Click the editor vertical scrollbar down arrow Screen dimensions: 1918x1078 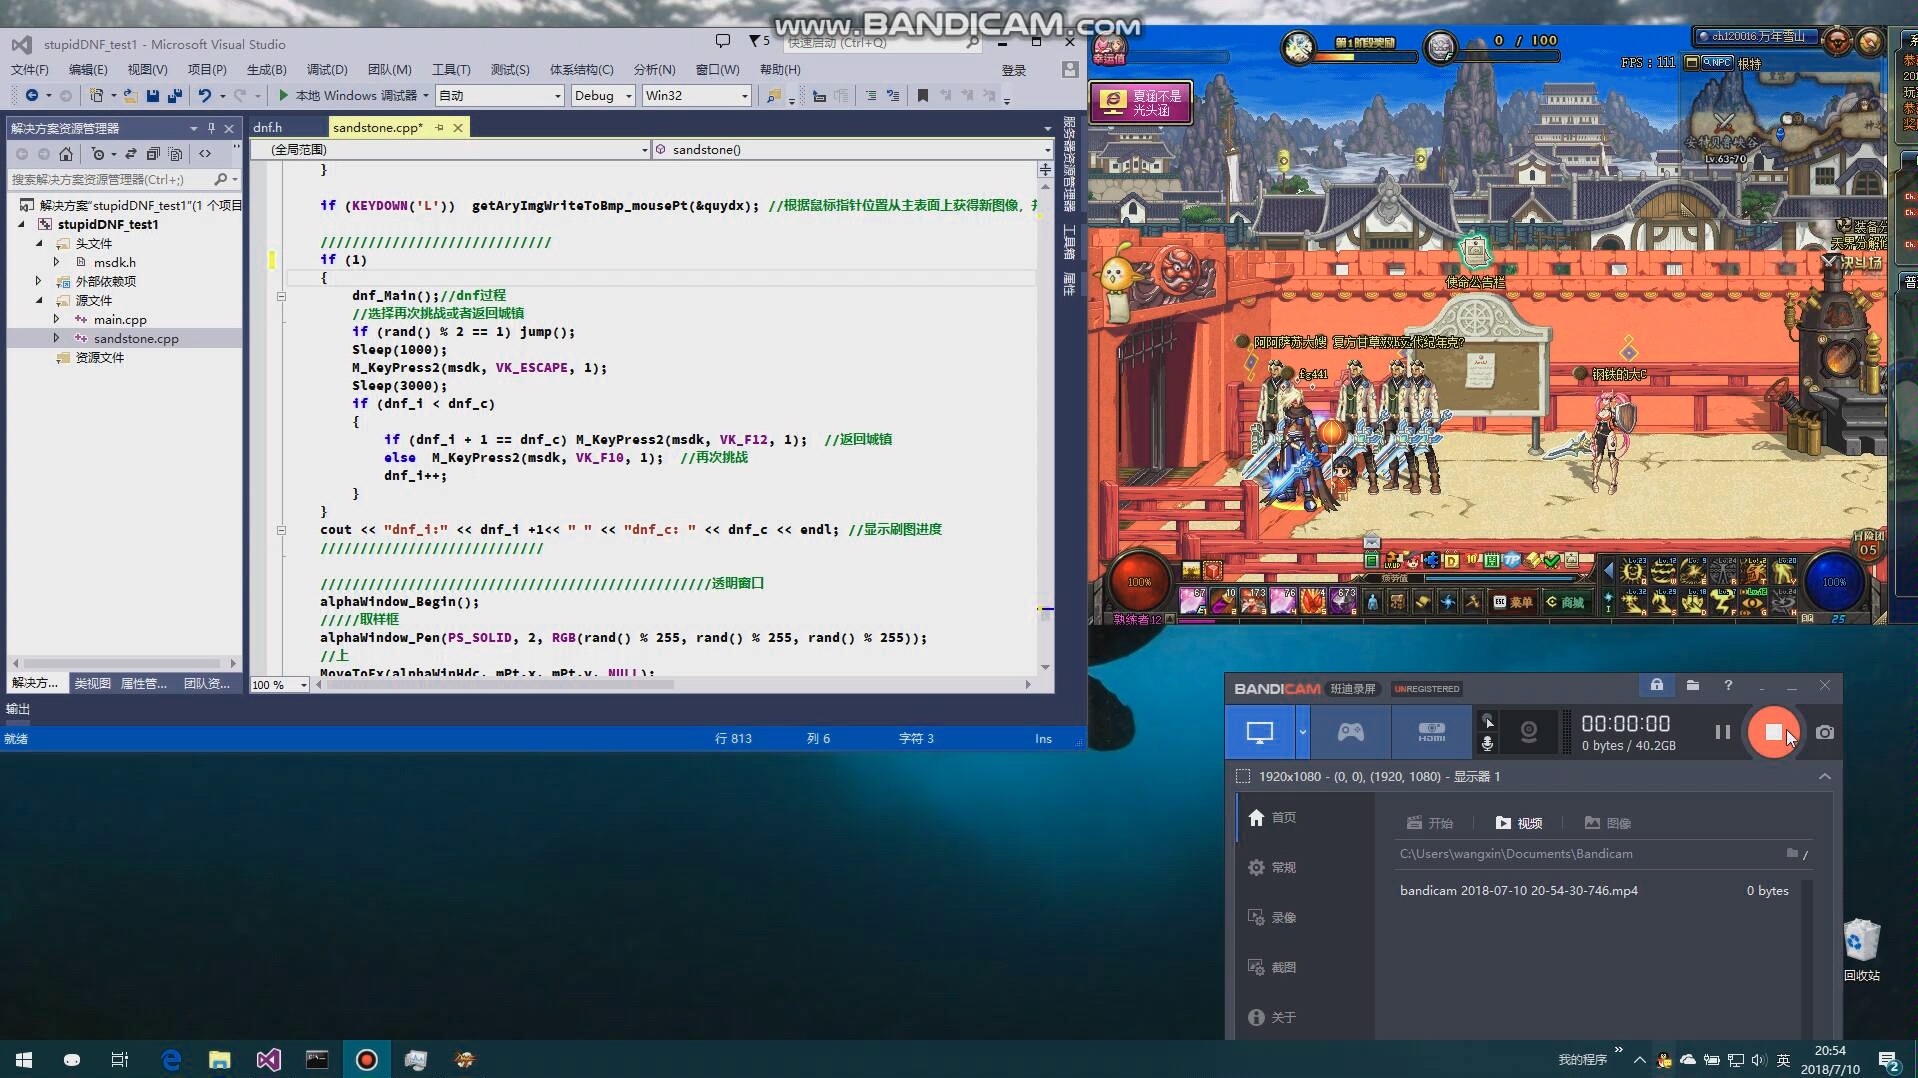coord(1045,667)
